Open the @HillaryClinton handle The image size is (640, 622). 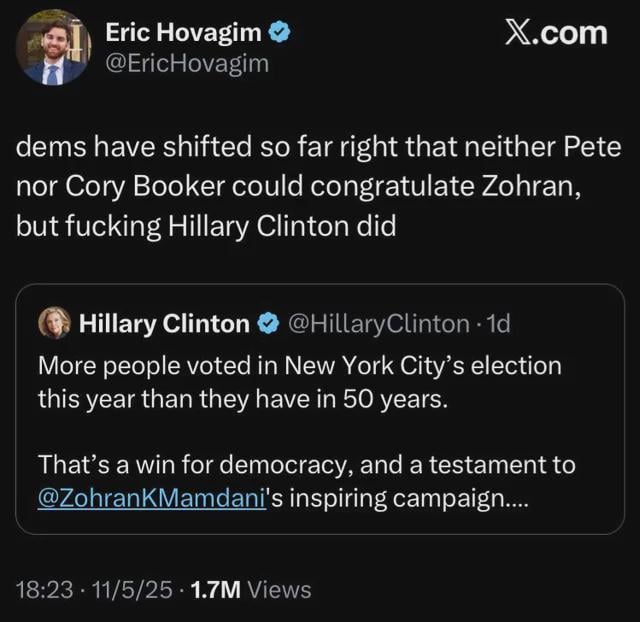click(377, 323)
